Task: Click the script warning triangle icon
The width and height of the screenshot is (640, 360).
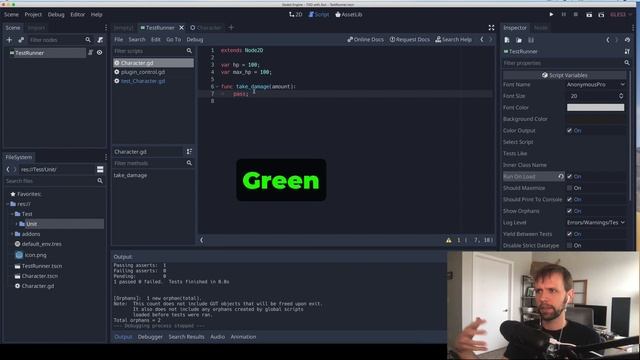Action: coord(449,240)
